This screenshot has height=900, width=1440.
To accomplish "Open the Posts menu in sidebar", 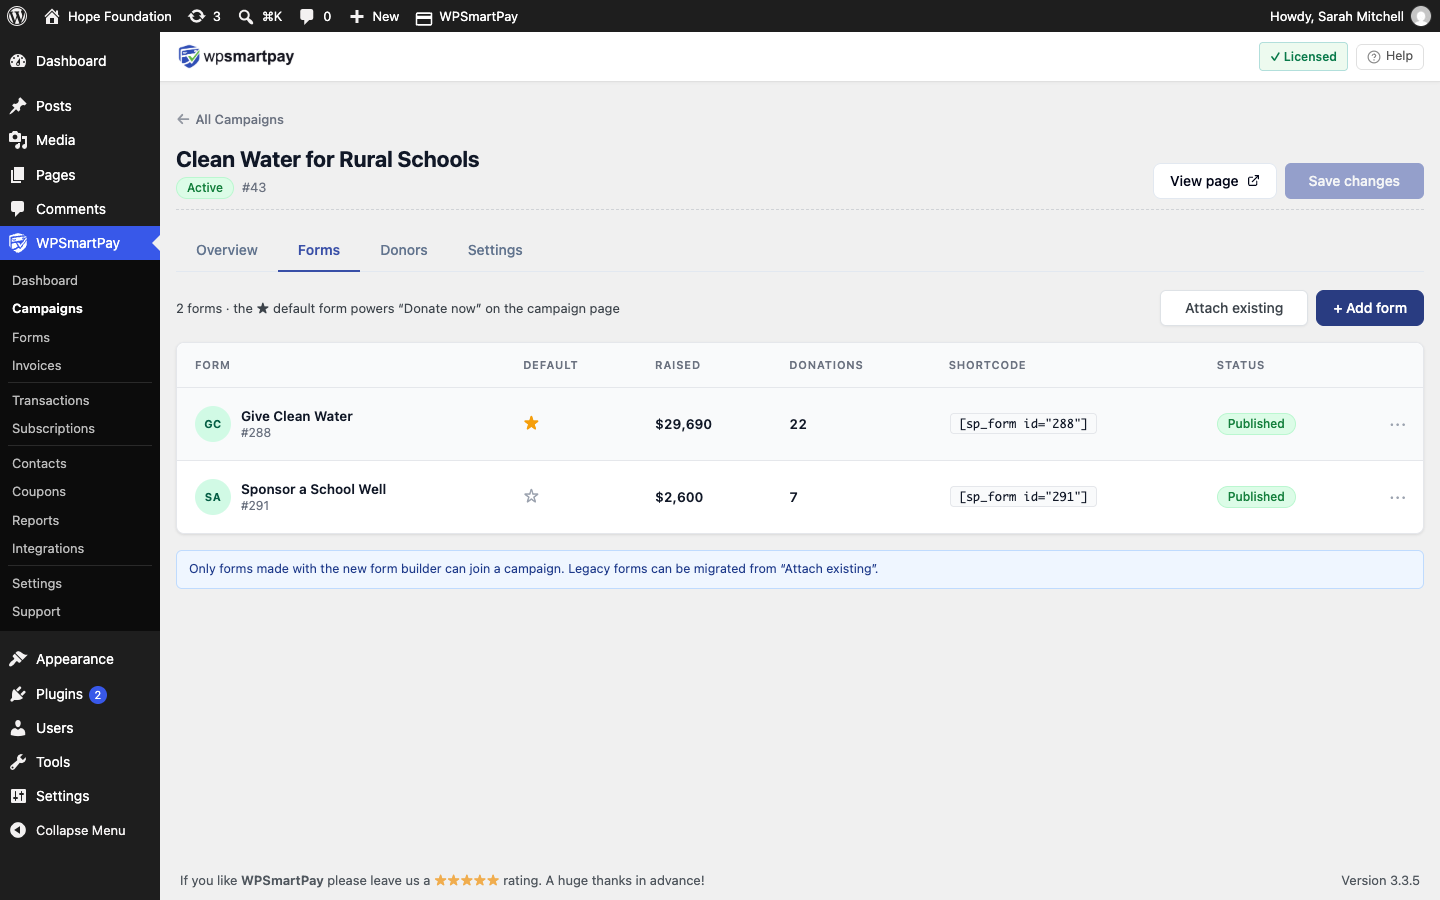I will (80, 106).
